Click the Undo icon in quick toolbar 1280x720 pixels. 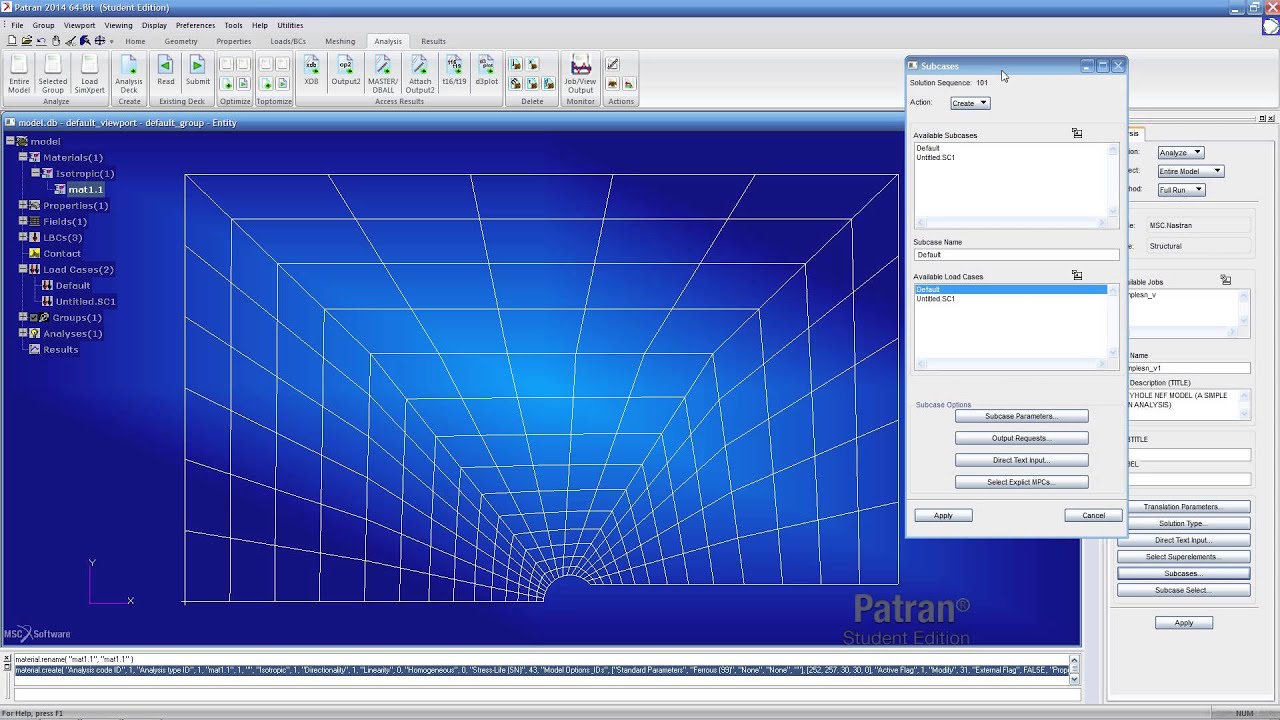tap(41, 41)
